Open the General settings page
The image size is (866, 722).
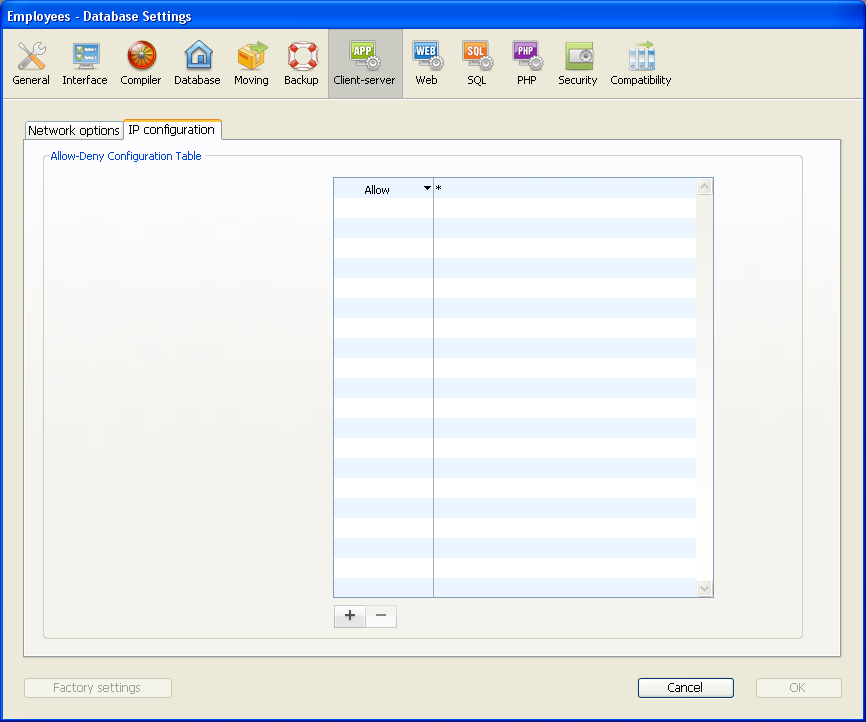click(31, 64)
